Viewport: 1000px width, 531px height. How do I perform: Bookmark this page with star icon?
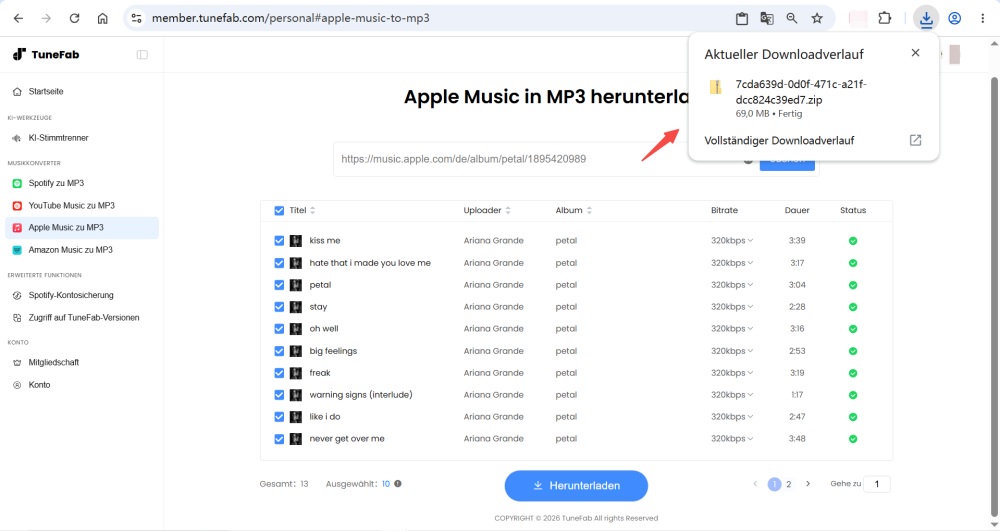click(x=817, y=18)
